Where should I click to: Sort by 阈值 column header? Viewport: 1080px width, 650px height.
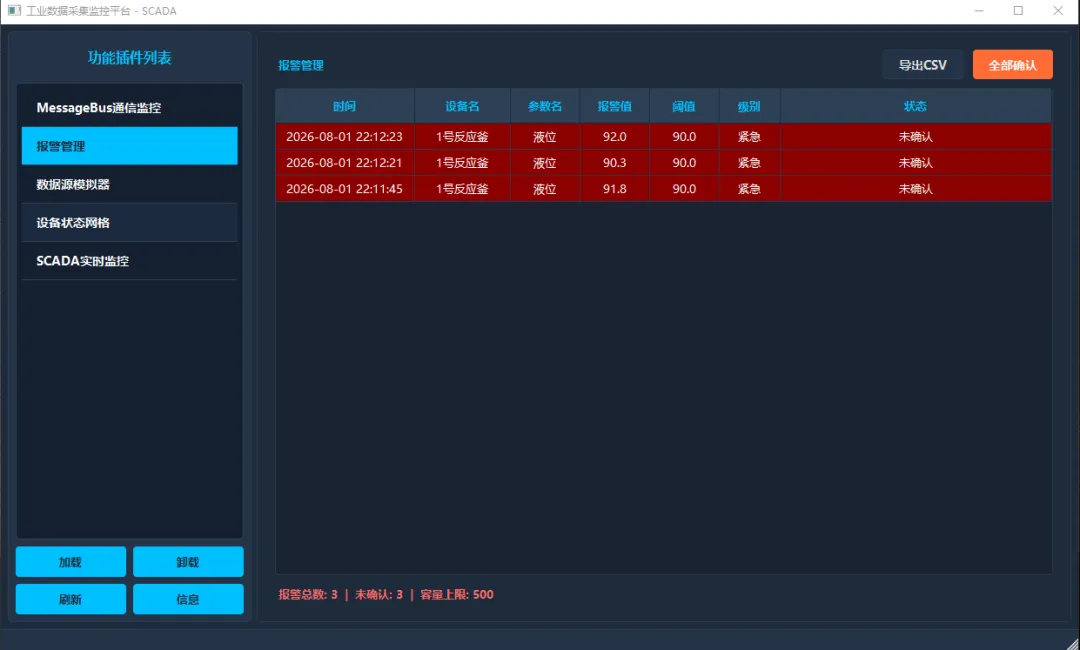[684, 106]
